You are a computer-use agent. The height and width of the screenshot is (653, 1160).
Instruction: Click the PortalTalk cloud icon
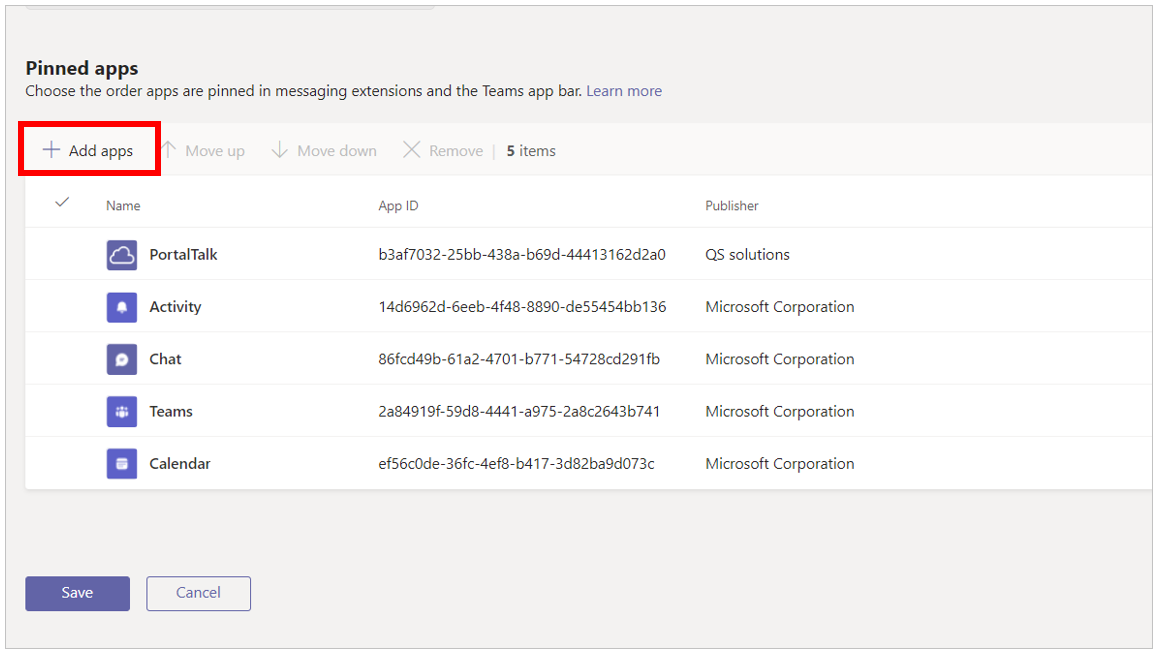(121, 254)
